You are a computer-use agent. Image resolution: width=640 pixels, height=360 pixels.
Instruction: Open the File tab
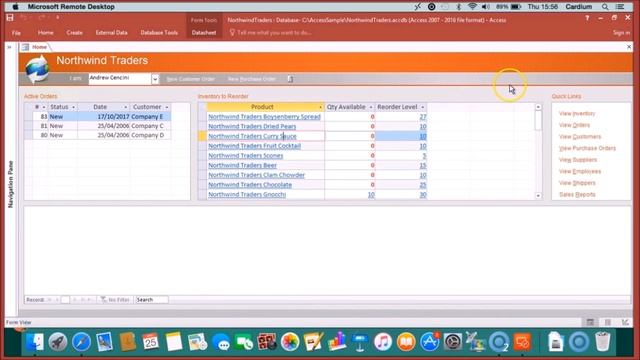tap(16, 33)
